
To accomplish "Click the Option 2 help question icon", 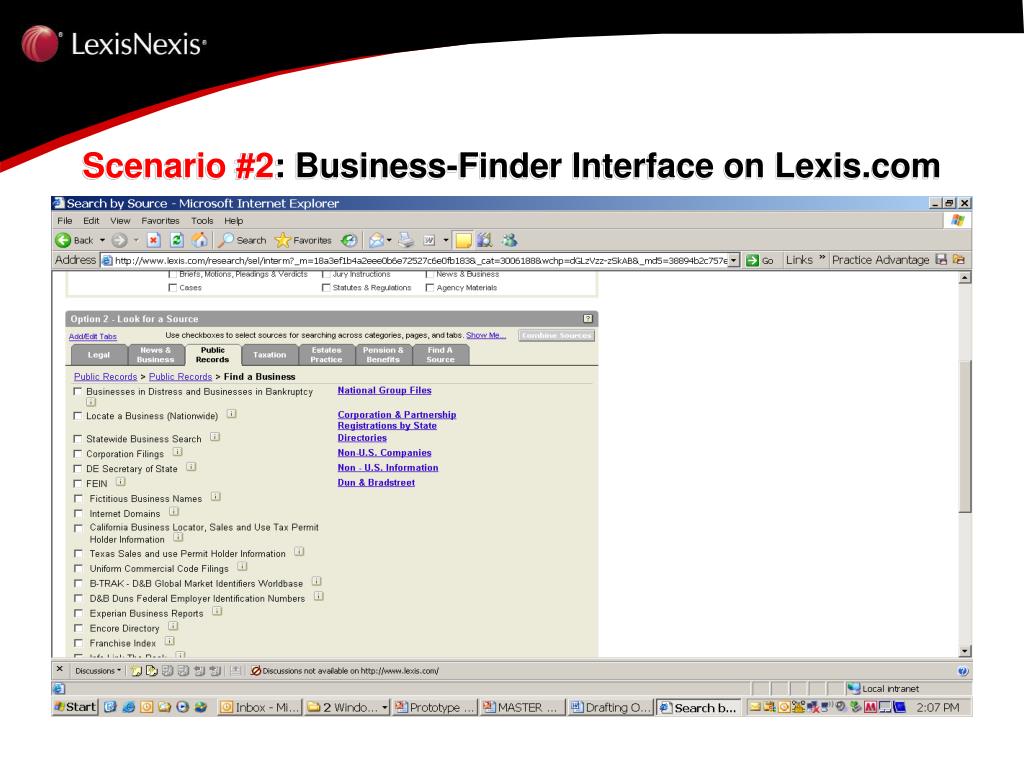I will pos(588,319).
